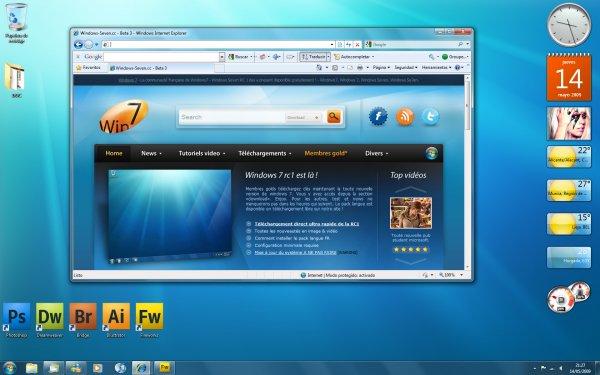Switch to Internet Explorer in the taskbar

(x=142, y=368)
